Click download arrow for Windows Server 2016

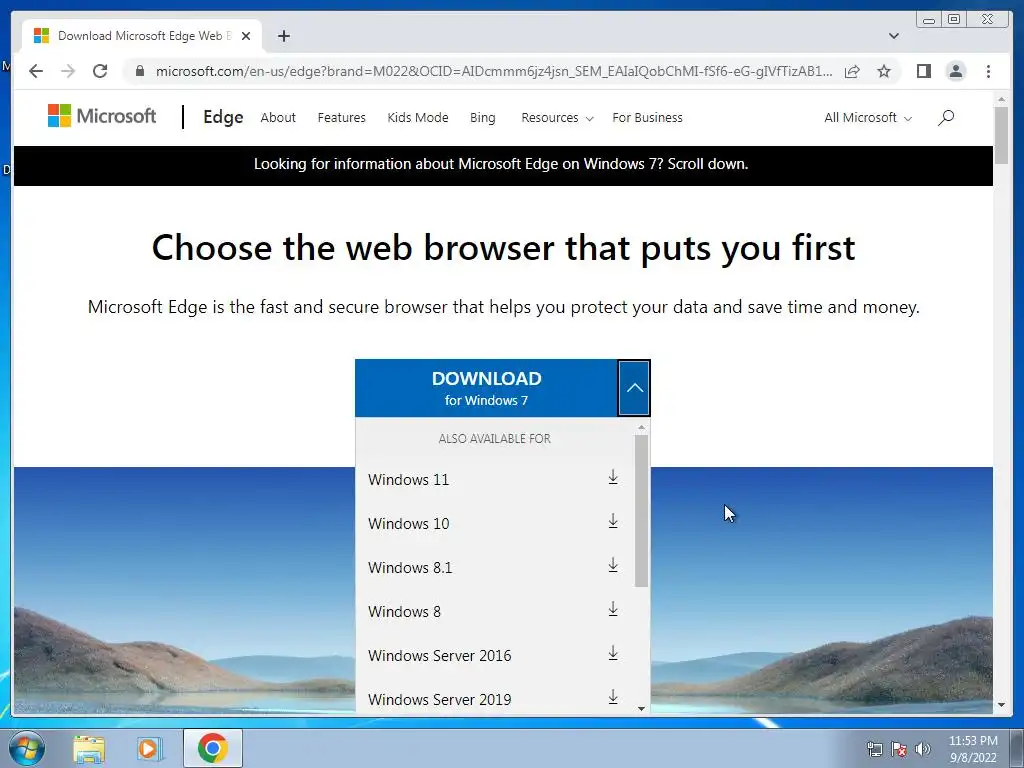pos(613,653)
